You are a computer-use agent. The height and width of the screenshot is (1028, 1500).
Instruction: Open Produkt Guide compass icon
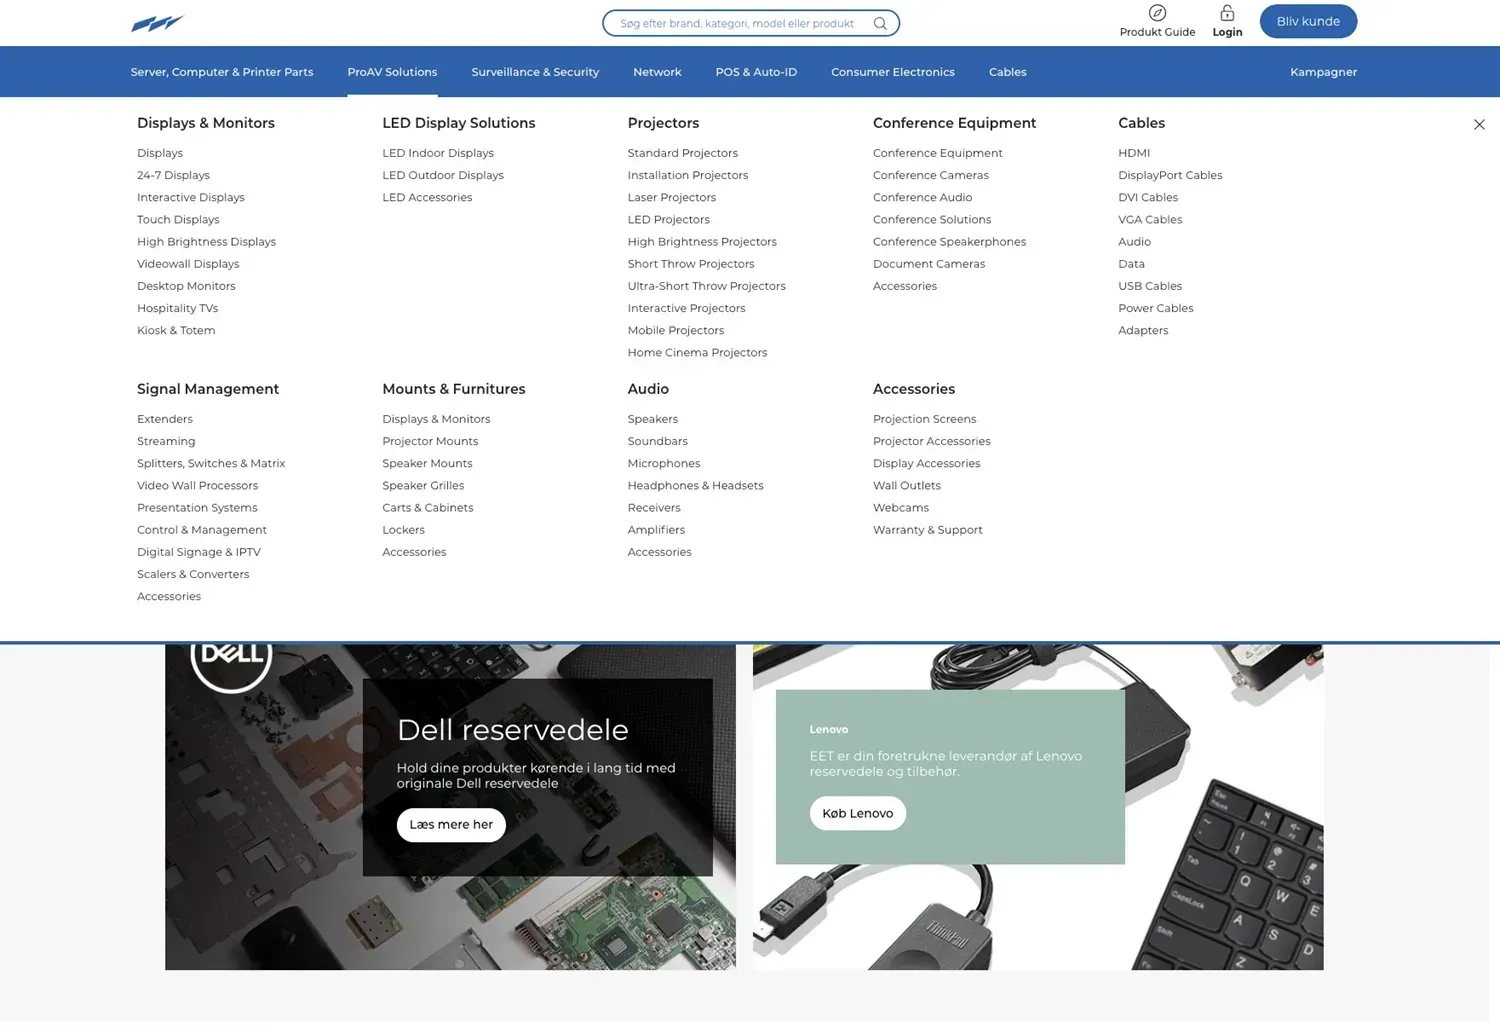[1157, 13]
